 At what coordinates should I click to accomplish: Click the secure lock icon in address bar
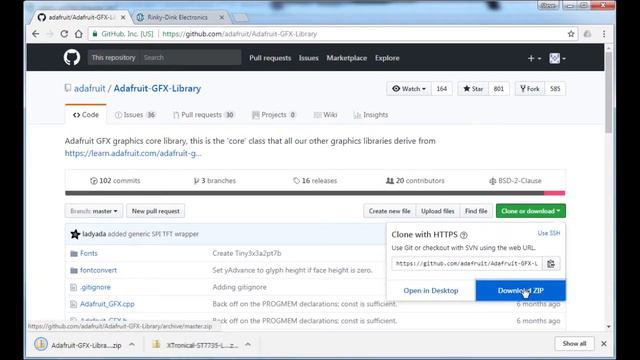pyautogui.click(x=95, y=34)
